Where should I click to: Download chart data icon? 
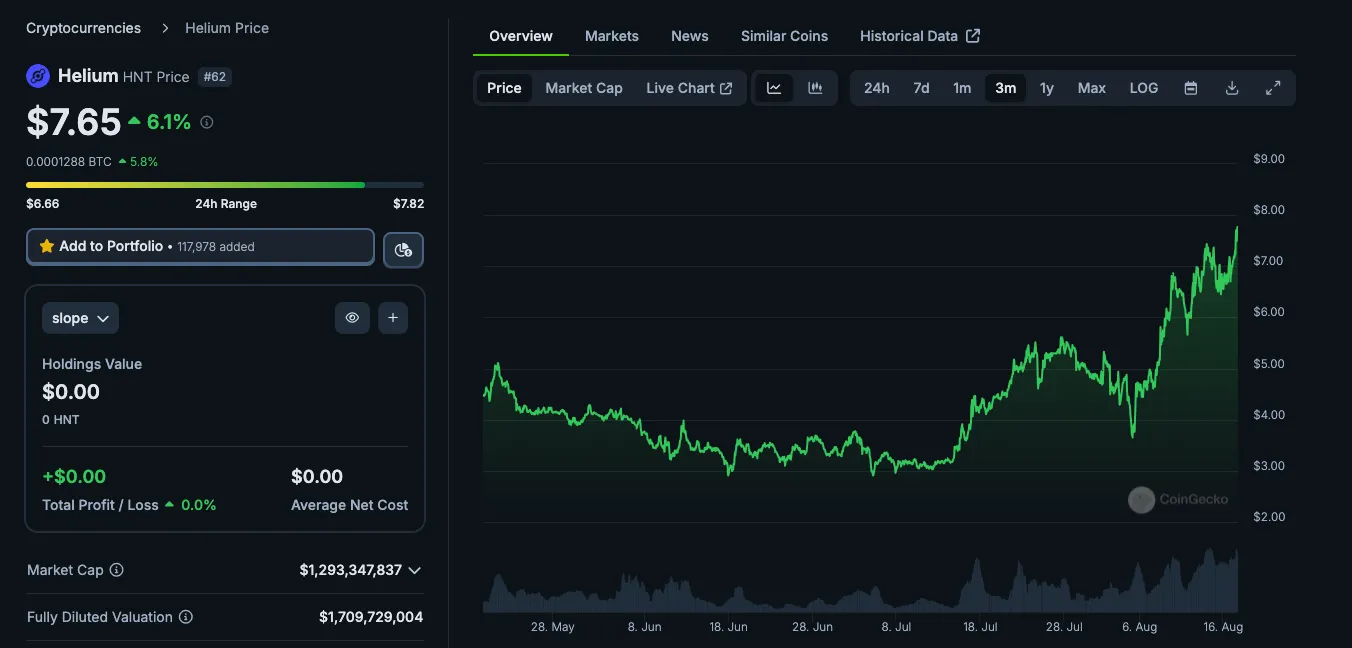[1232, 88]
